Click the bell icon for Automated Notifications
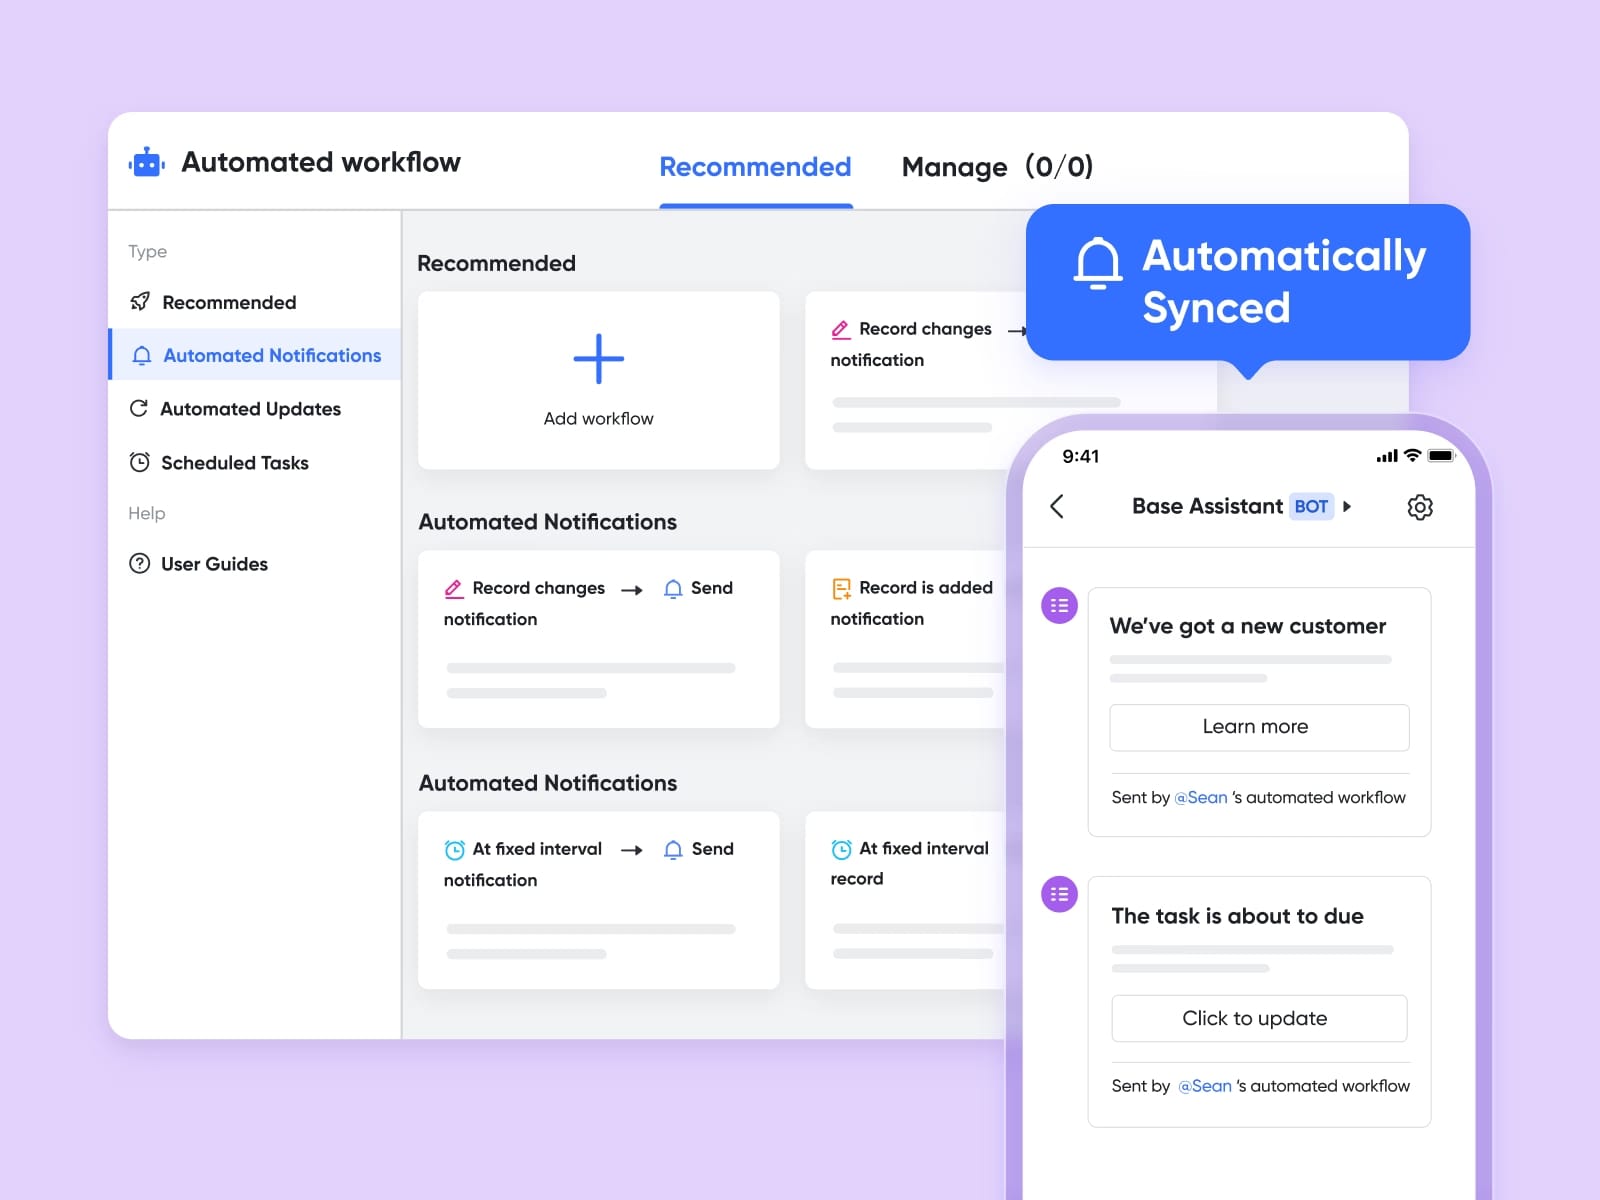Screen dimensions: 1600x1200 (140, 355)
